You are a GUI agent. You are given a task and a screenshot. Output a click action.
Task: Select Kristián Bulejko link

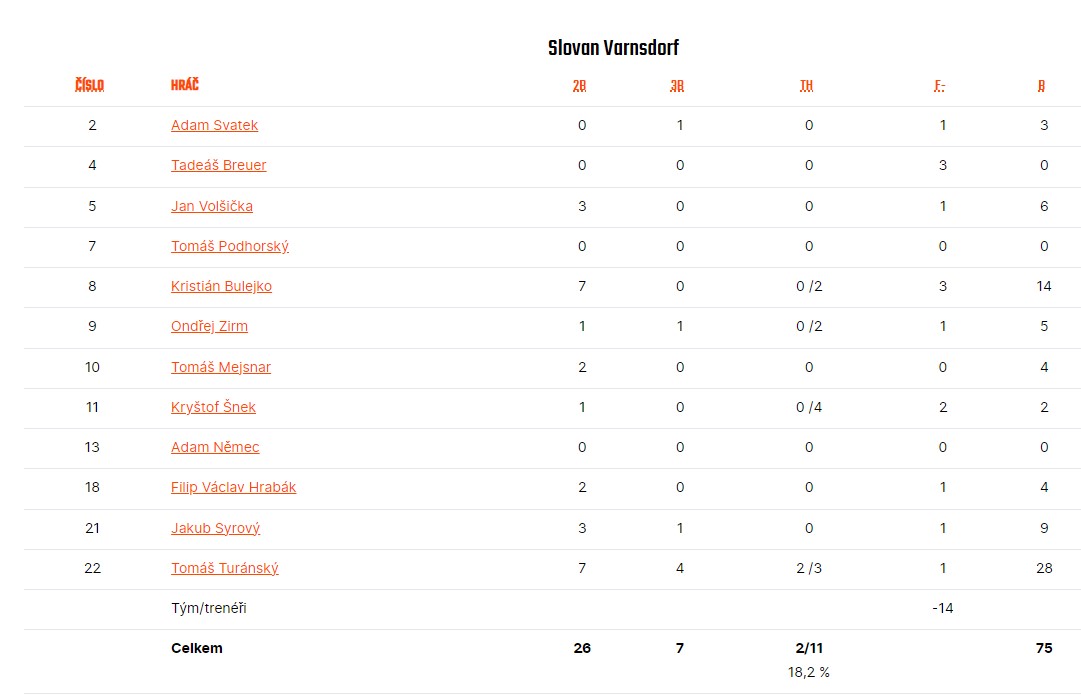[221, 286]
